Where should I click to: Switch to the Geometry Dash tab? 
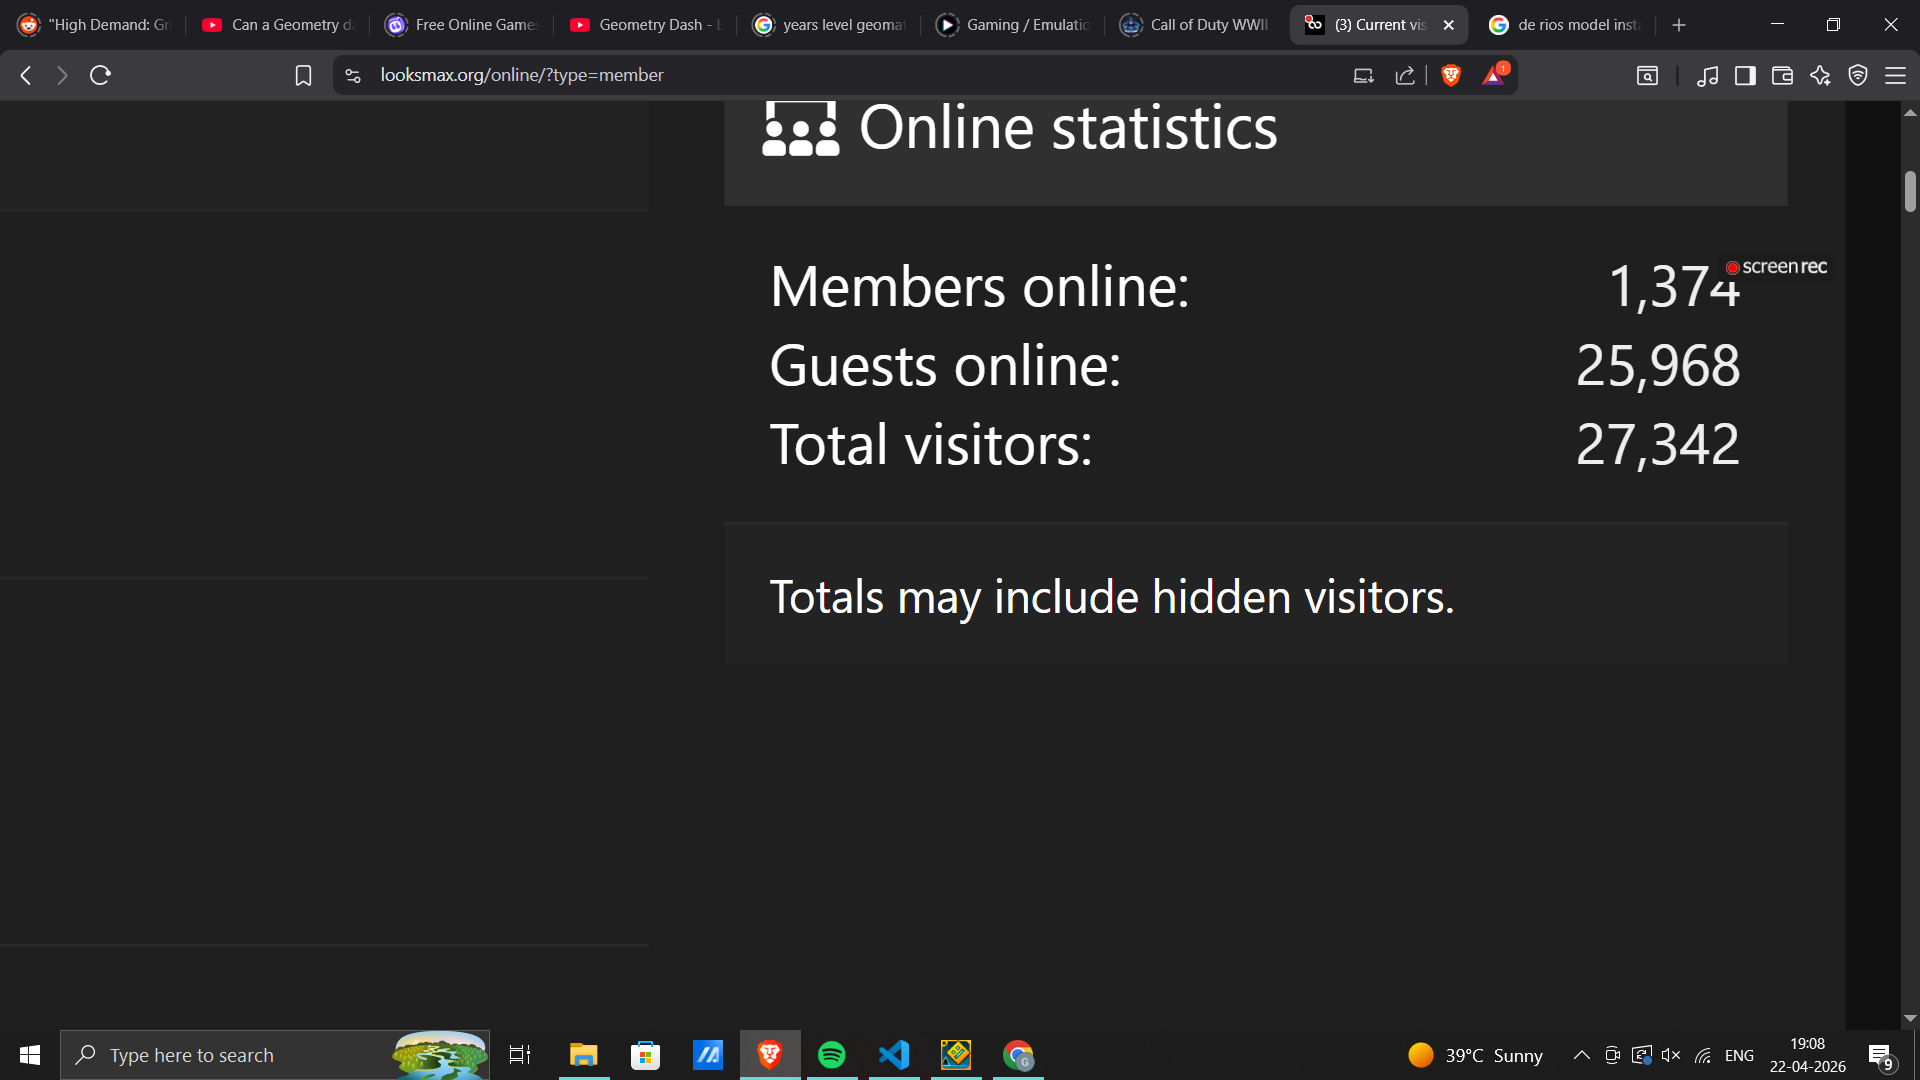[x=645, y=24]
